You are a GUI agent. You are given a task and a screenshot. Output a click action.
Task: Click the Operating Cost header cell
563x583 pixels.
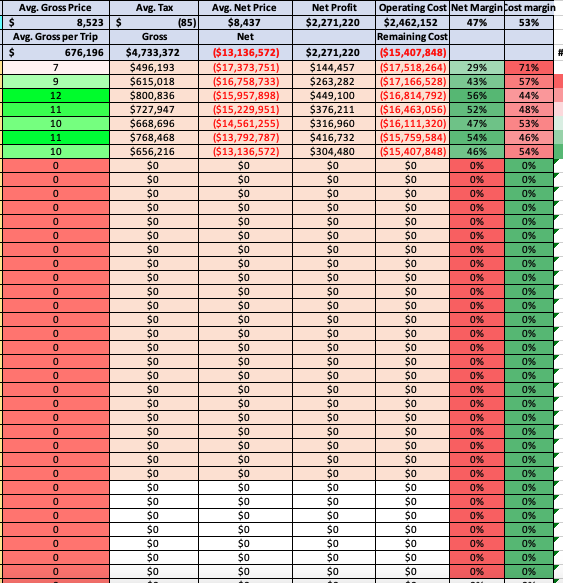[412, 8]
